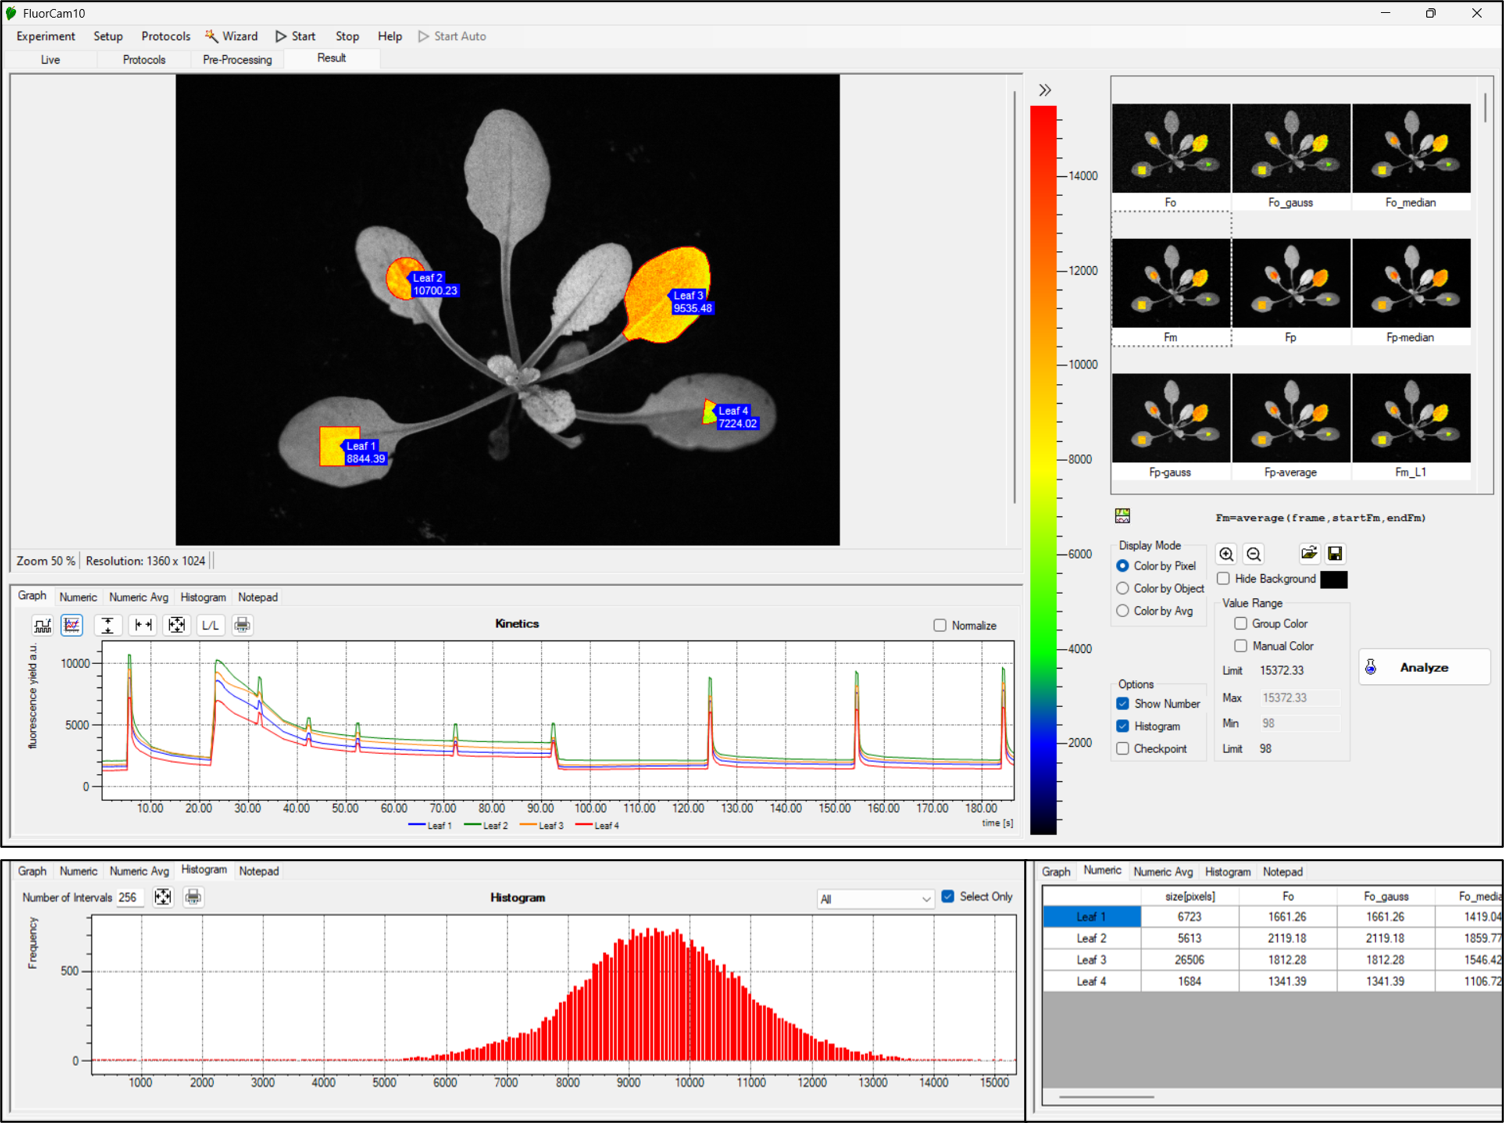Screen dimensions: 1504x1123
Task: Expand the double-chevron panel arrow
Action: click(1045, 90)
